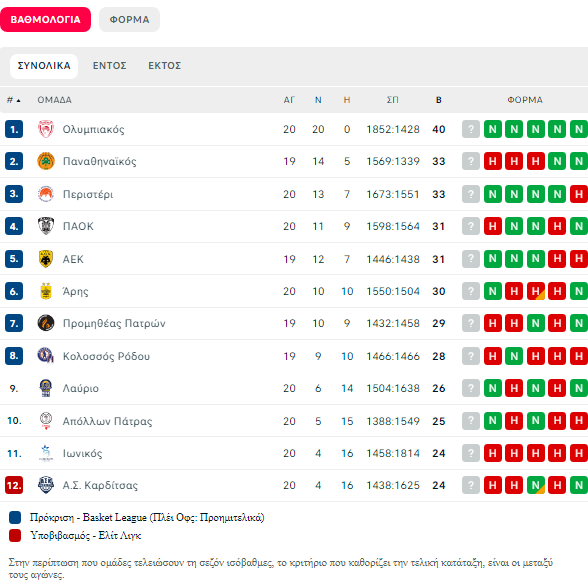Screen dimensions: 588x588
Task: Click the Ολυμπιακός team logo
Action: click(x=46, y=129)
